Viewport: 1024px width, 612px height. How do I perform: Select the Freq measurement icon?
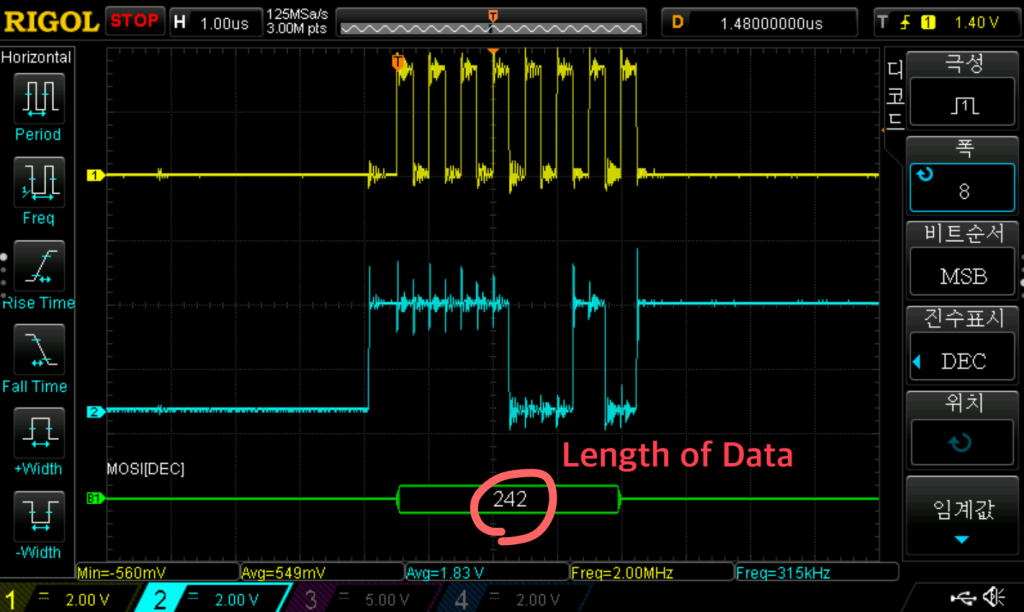(x=39, y=182)
